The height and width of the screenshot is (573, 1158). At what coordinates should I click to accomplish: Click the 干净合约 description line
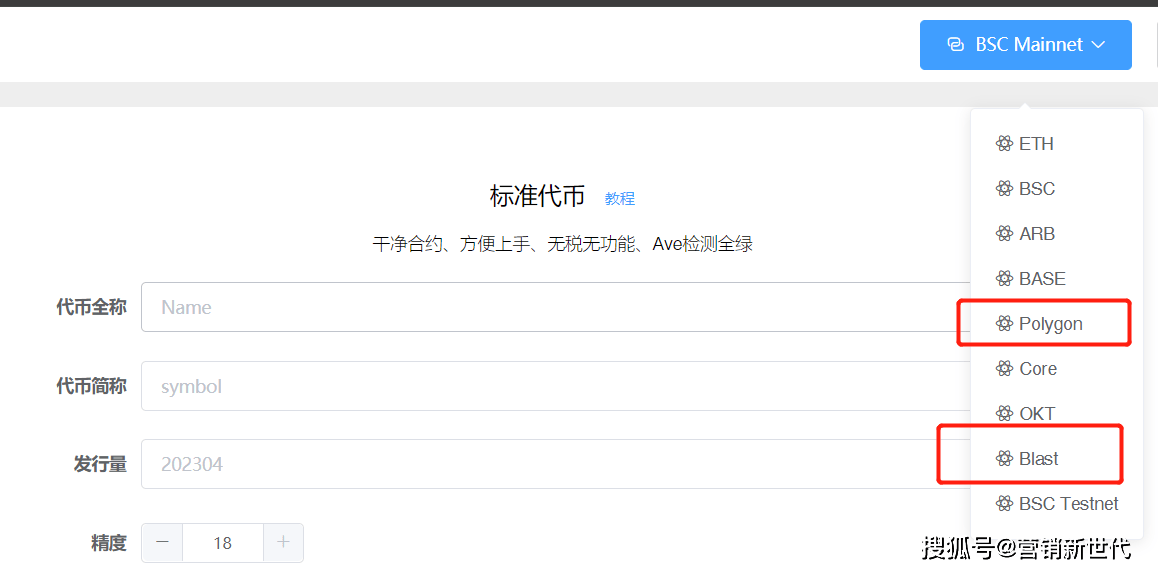click(x=562, y=244)
